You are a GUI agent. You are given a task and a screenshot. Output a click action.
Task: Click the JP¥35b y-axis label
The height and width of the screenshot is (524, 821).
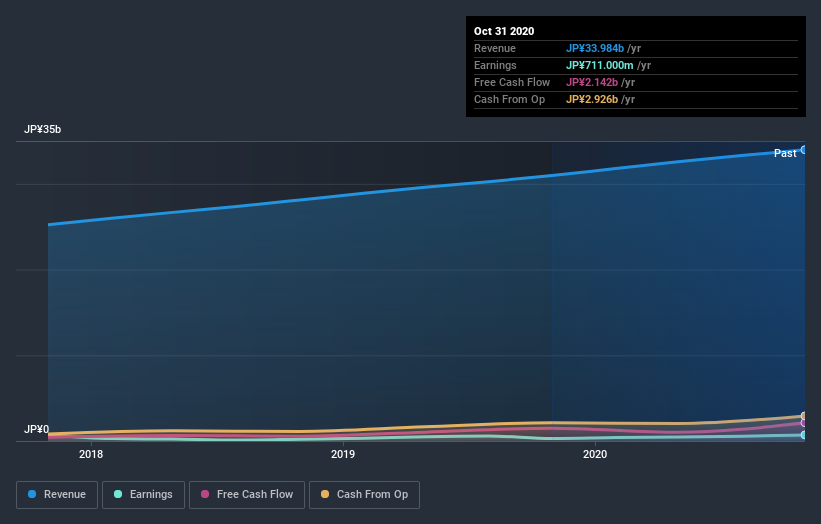[x=42, y=129]
